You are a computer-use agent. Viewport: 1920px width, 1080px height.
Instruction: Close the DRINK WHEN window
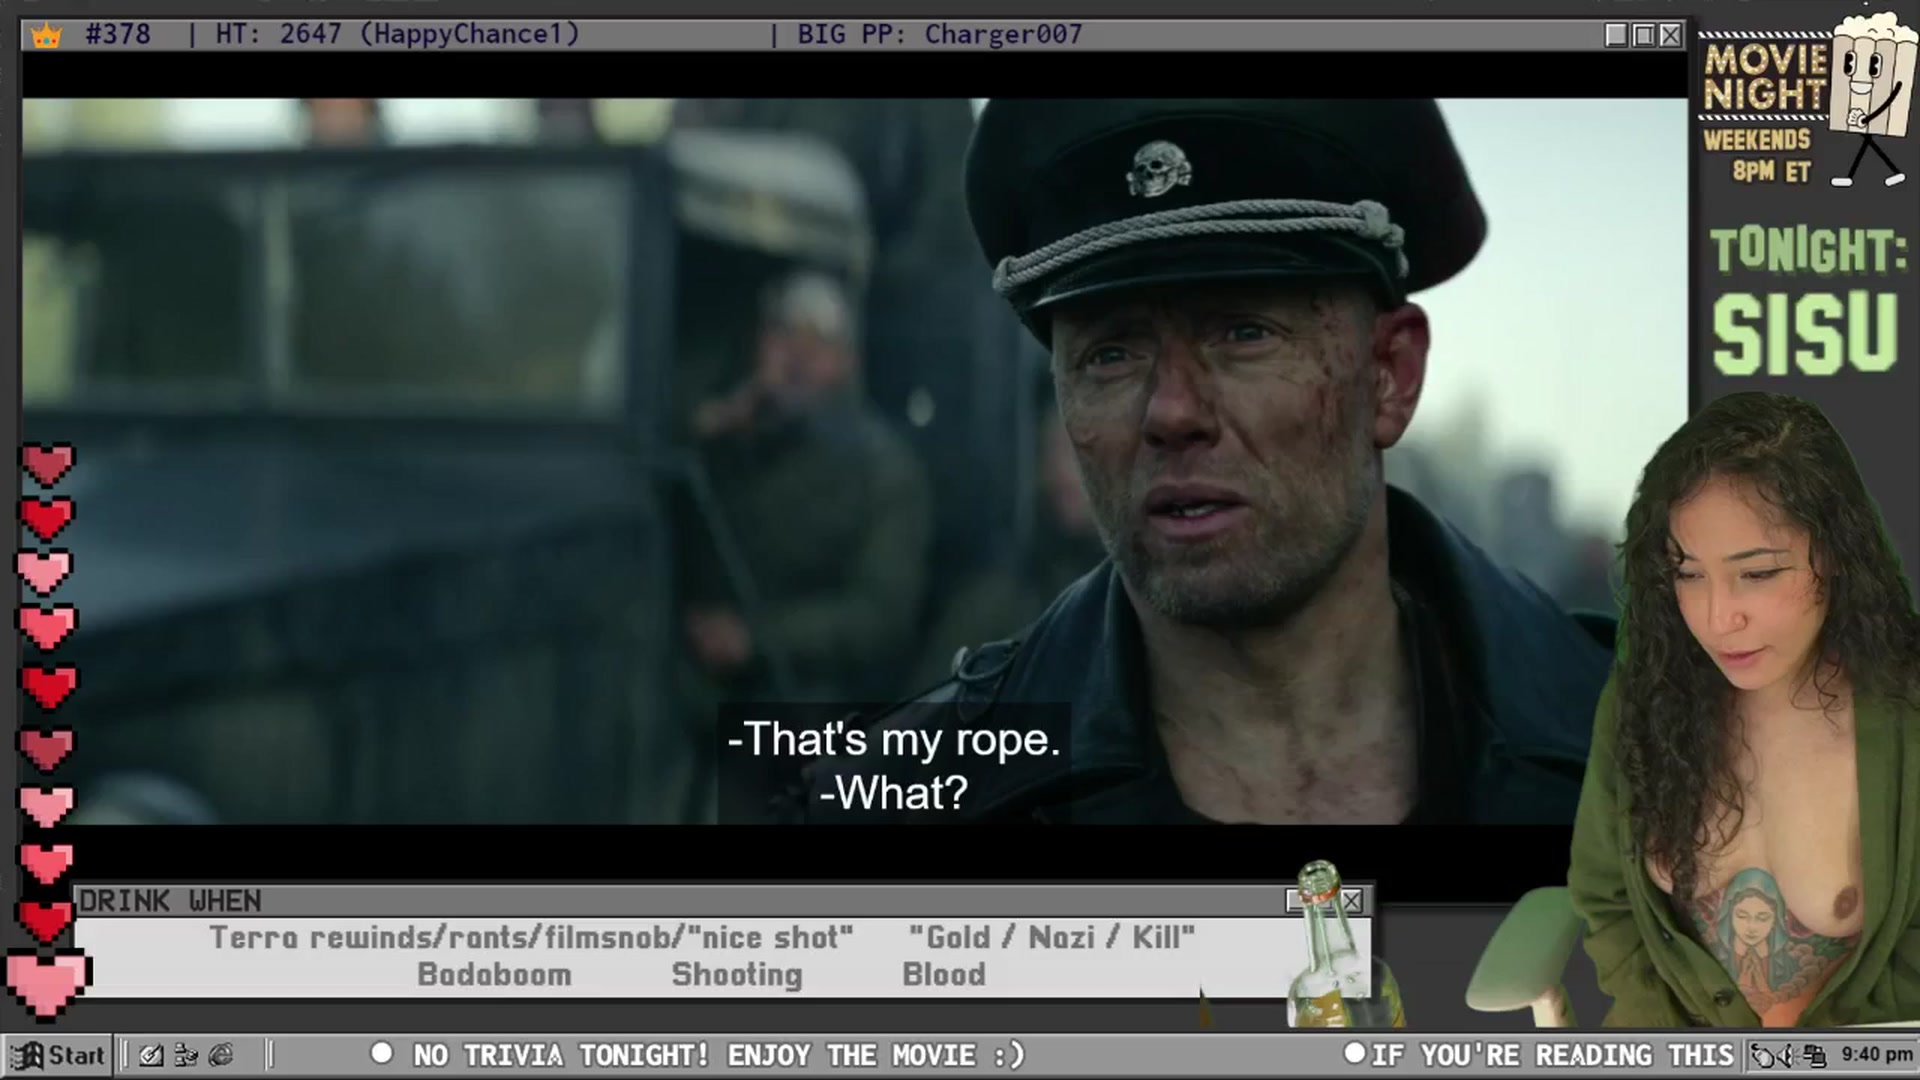click(1351, 901)
